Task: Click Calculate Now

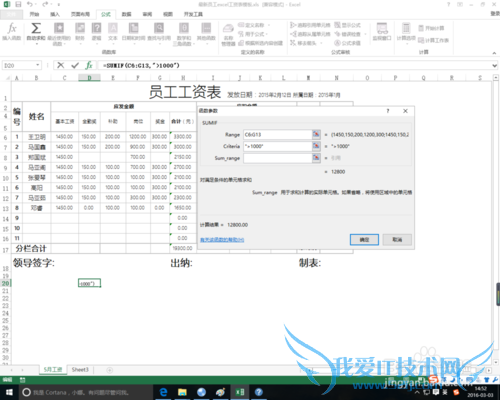Action: coord(431,28)
